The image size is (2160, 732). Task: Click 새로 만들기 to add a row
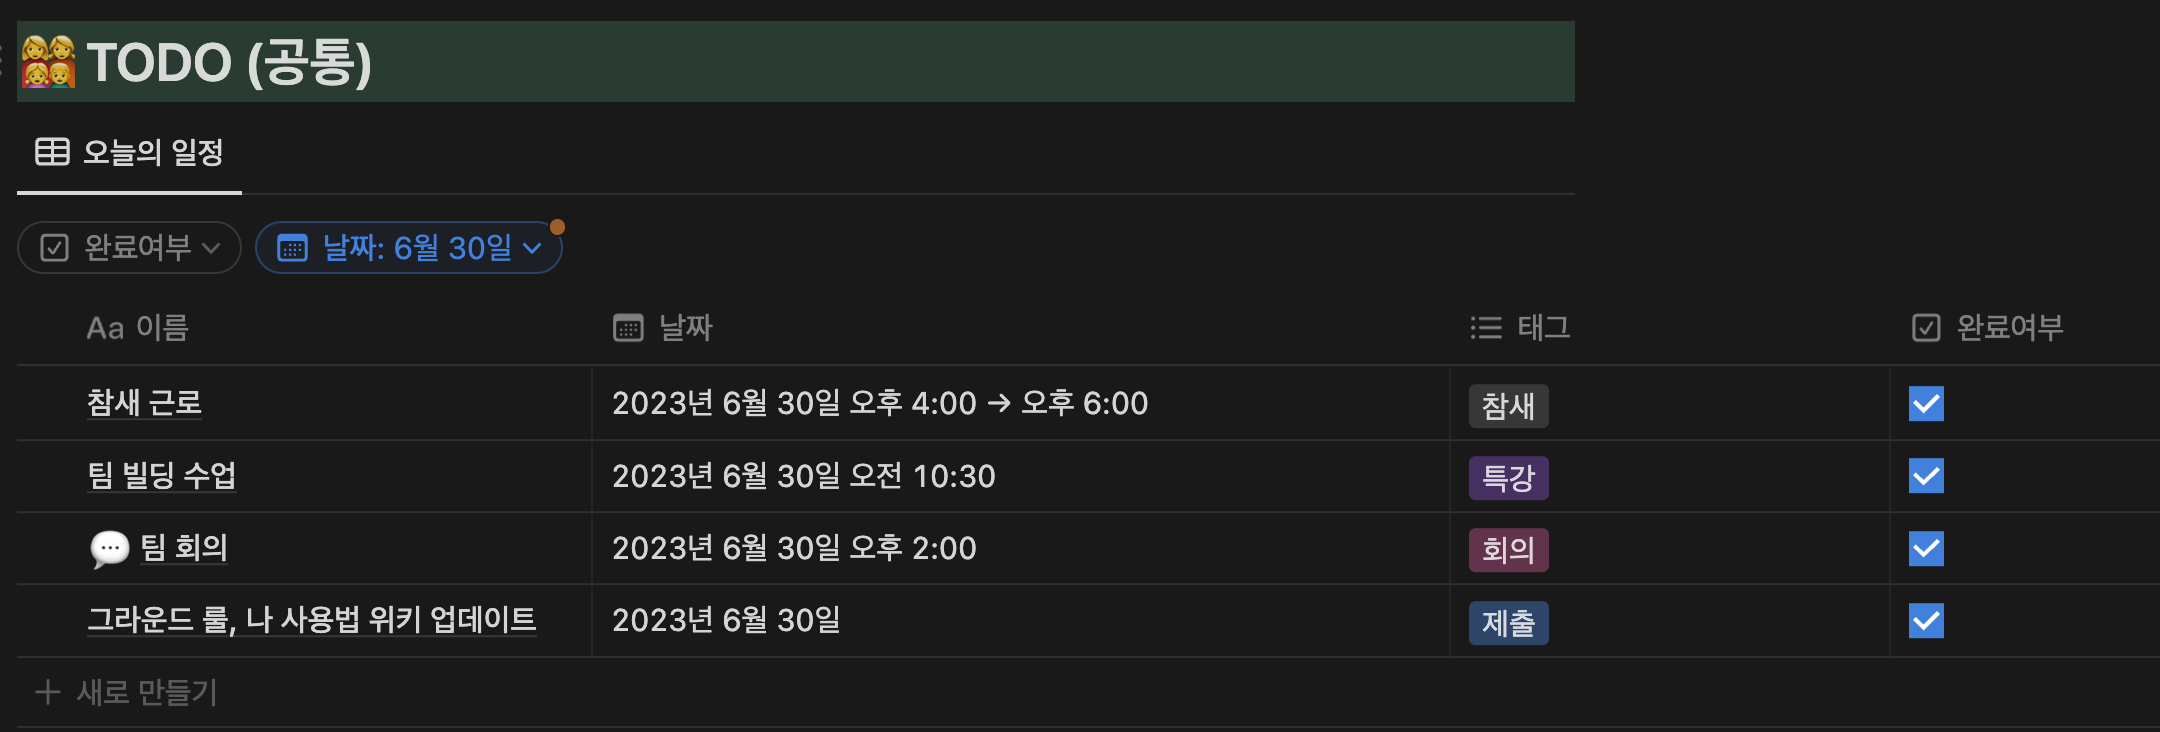[x=147, y=692]
